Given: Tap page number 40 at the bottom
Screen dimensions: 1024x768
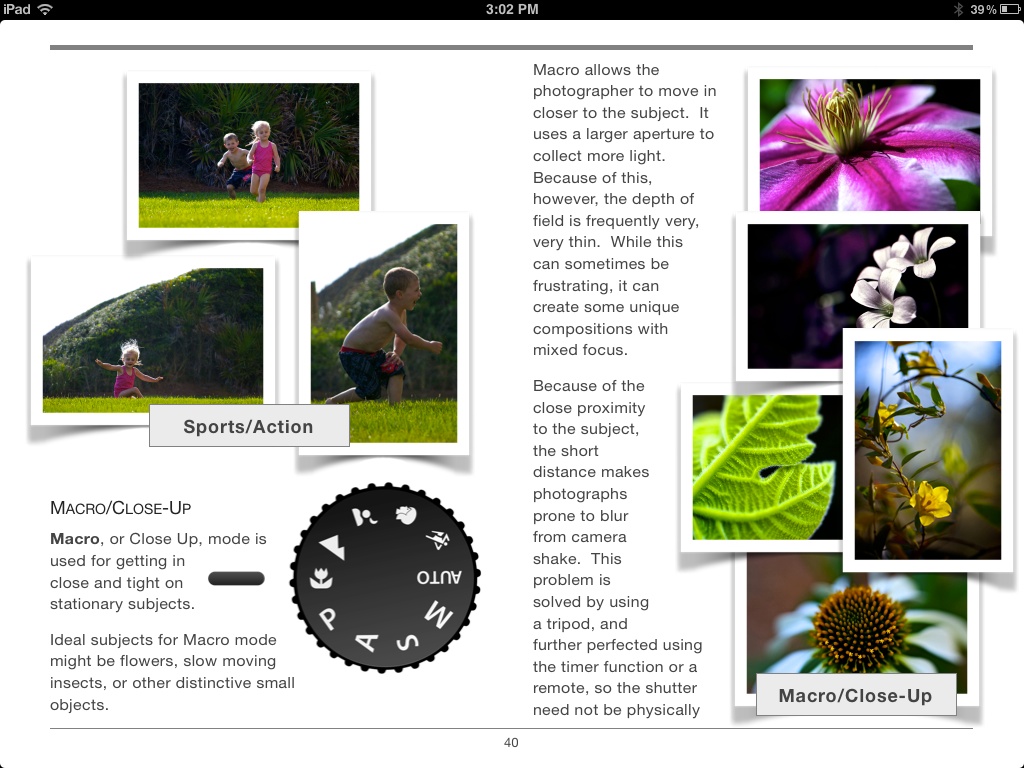Looking at the screenshot, I should (x=511, y=743).
